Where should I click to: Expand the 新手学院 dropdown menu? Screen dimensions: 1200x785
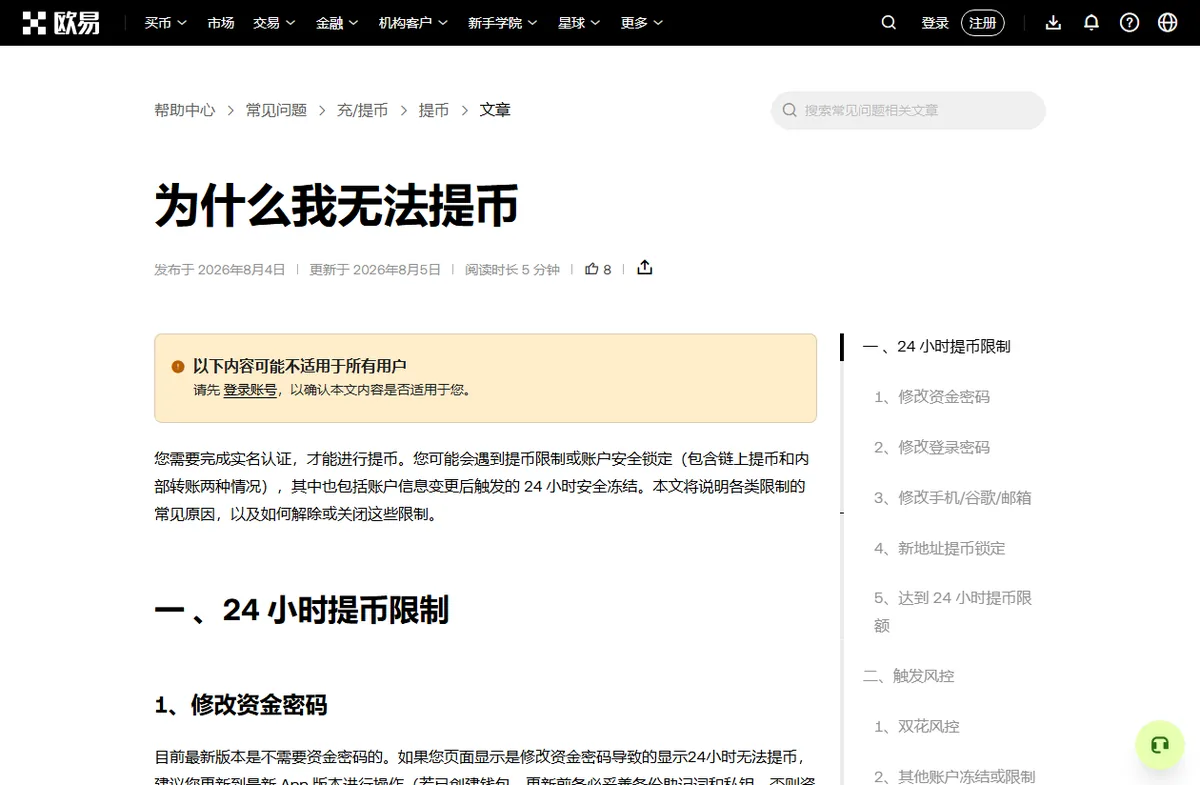point(502,23)
